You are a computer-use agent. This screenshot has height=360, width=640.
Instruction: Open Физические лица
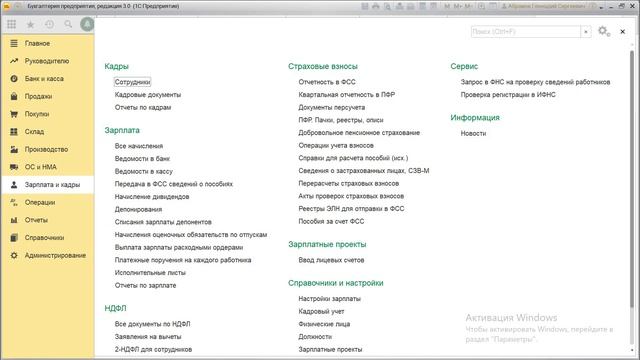pos(324,324)
